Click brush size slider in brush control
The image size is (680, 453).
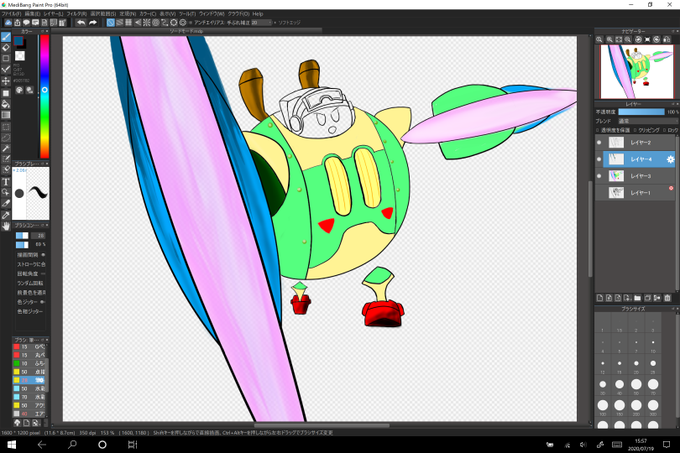[x=22, y=235]
